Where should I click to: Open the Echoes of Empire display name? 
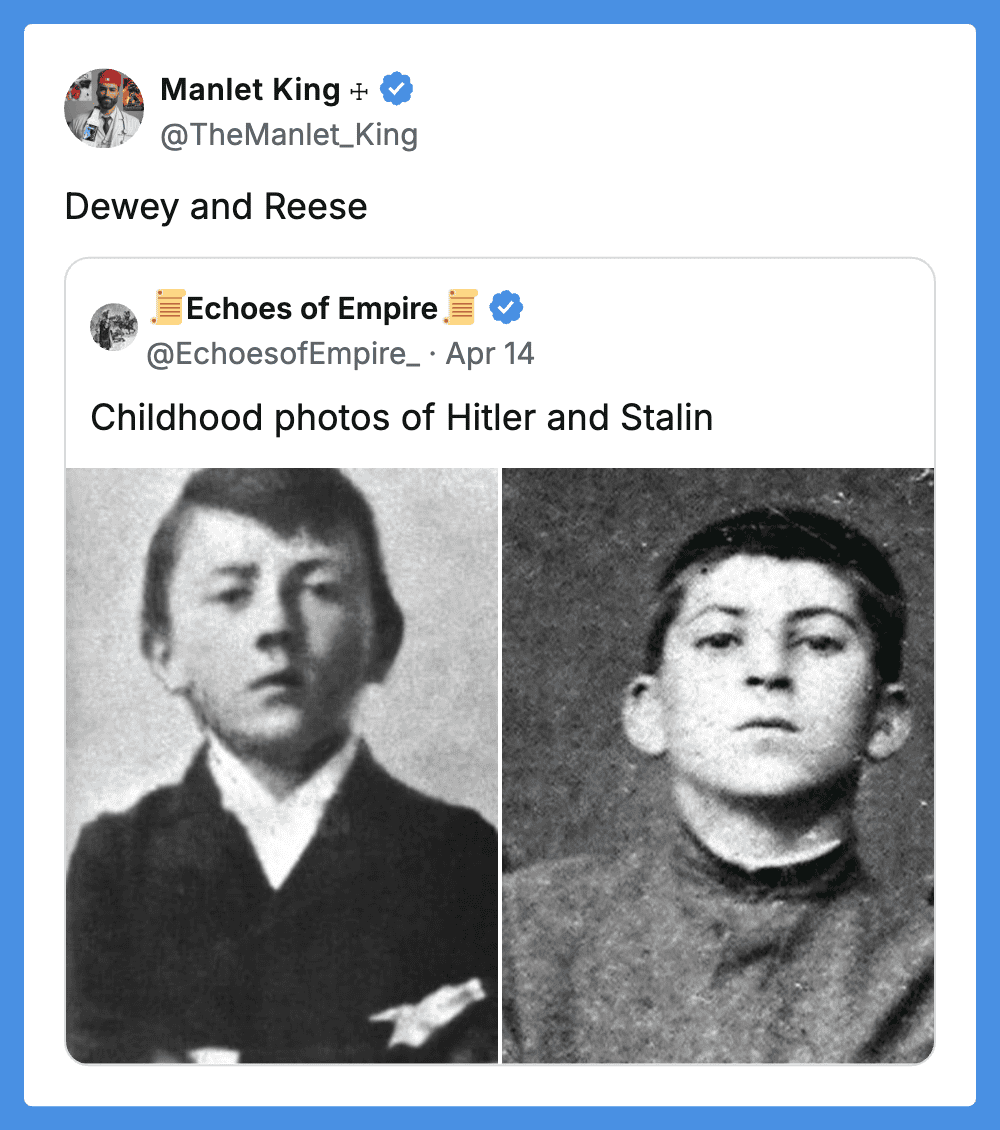pos(312,309)
